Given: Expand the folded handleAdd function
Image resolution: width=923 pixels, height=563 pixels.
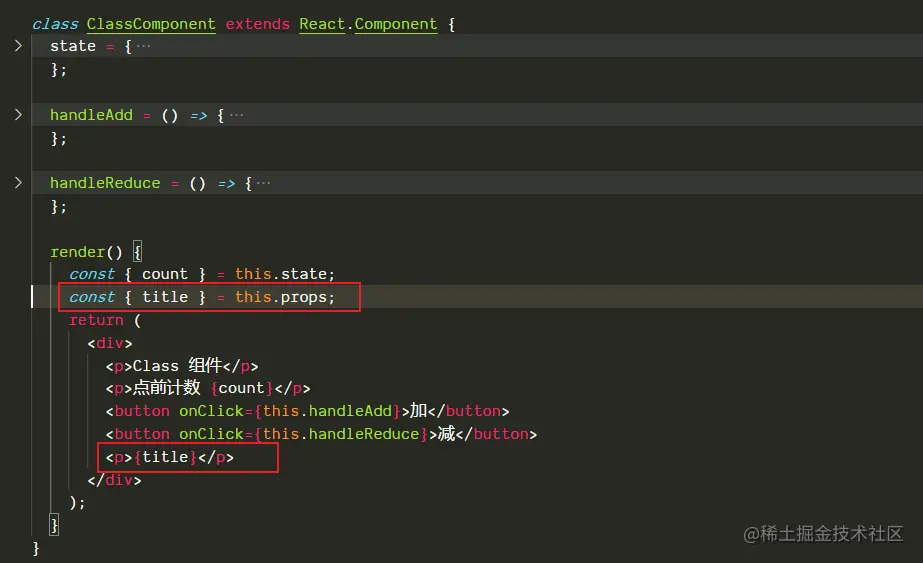Looking at the screenshot, I should [x=18, y=115].
